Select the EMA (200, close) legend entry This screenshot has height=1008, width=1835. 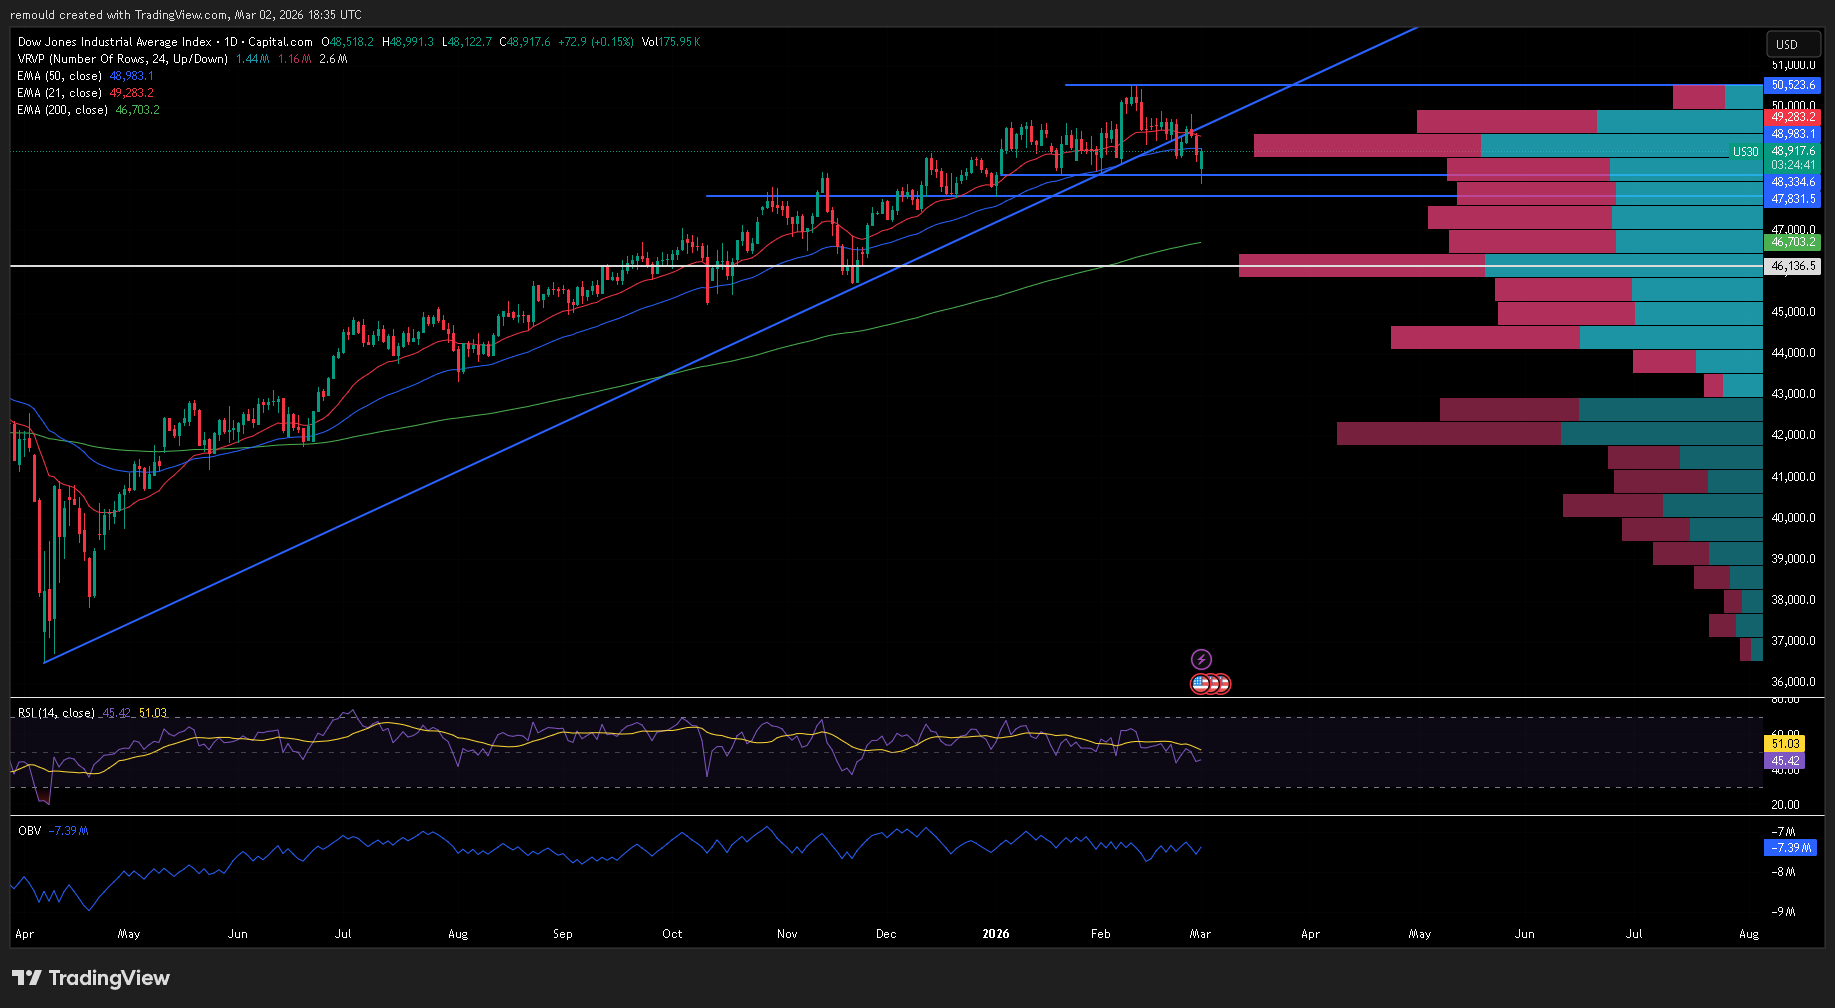coord(62,110)
